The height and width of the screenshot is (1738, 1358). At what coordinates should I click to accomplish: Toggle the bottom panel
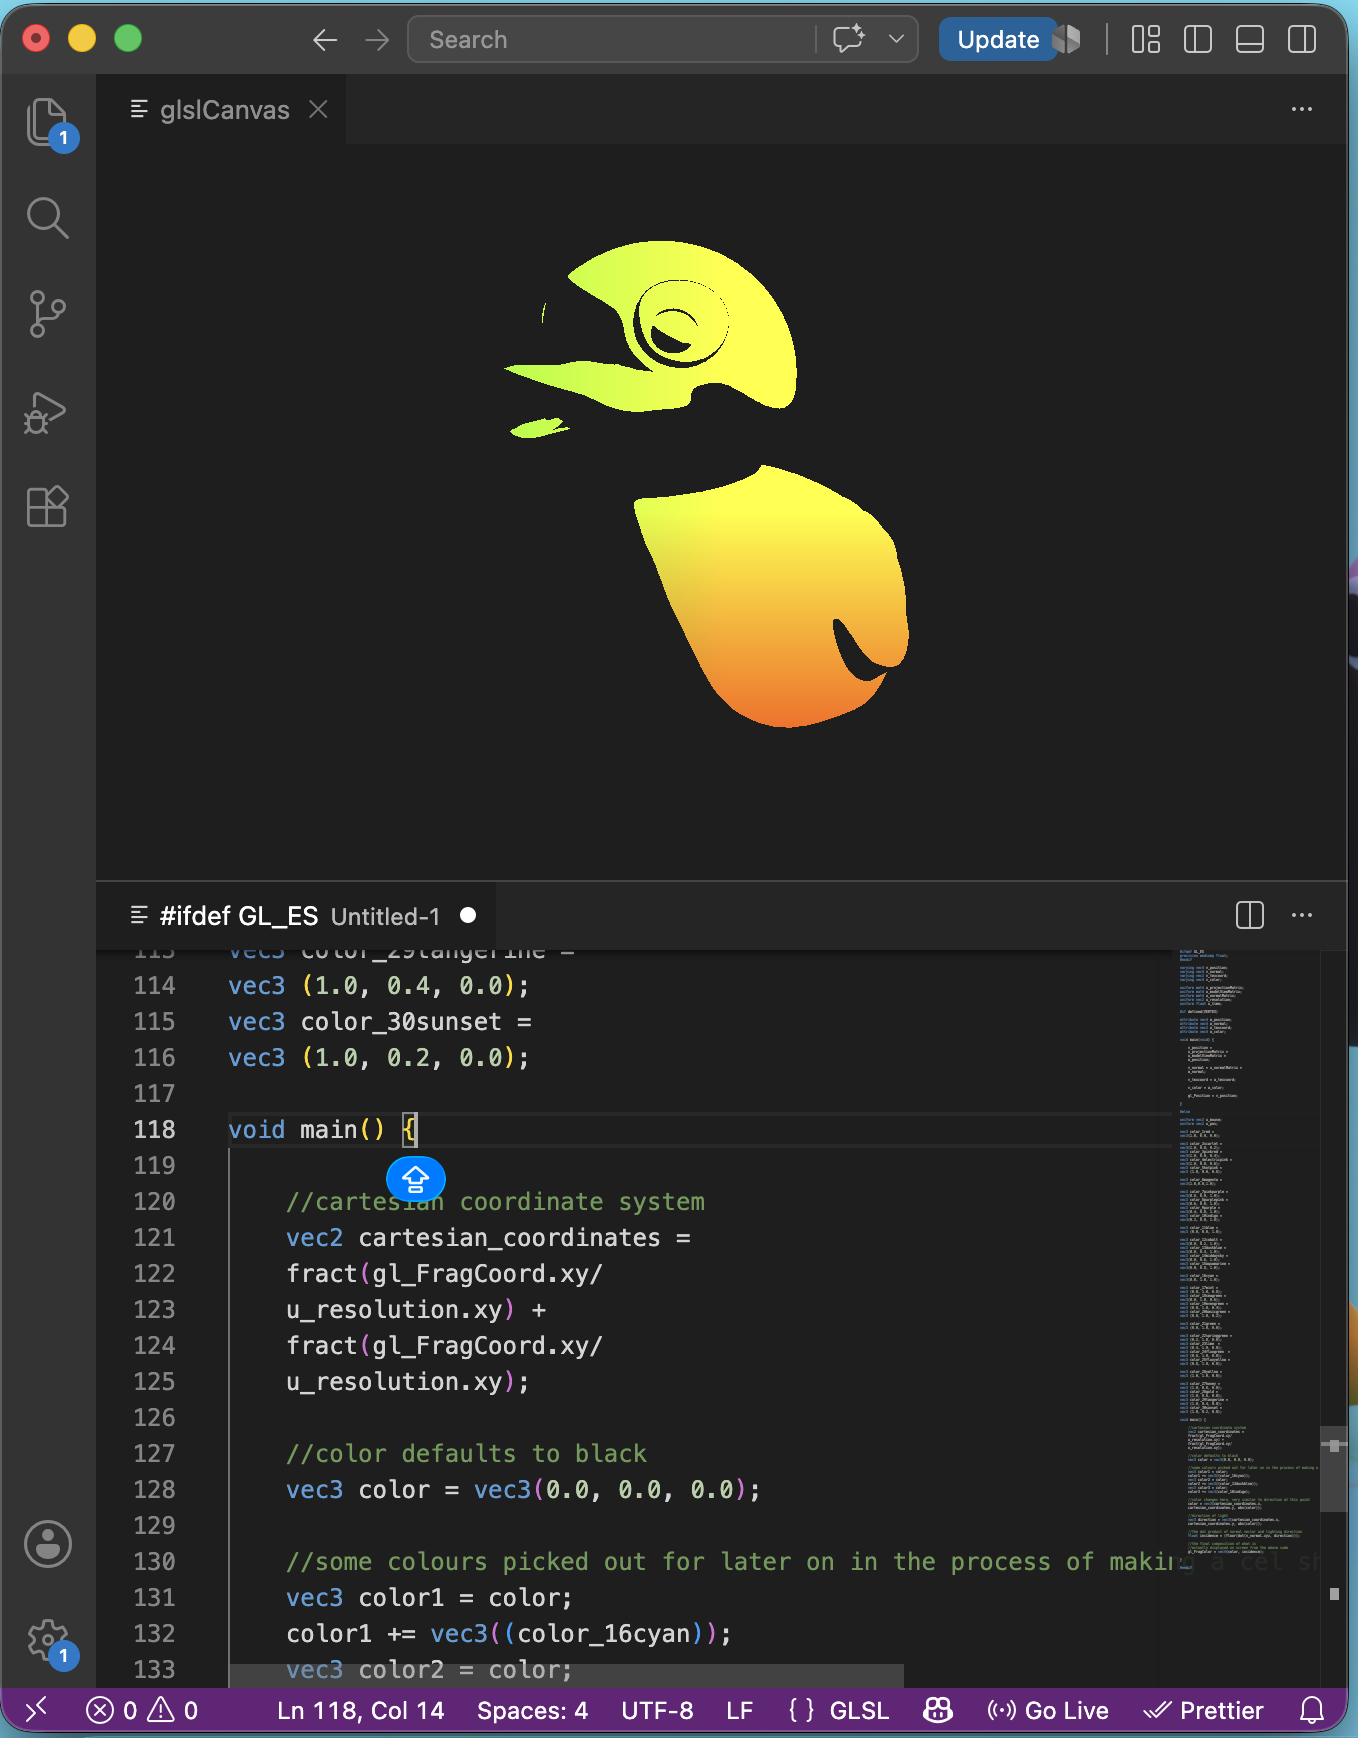1249,40
